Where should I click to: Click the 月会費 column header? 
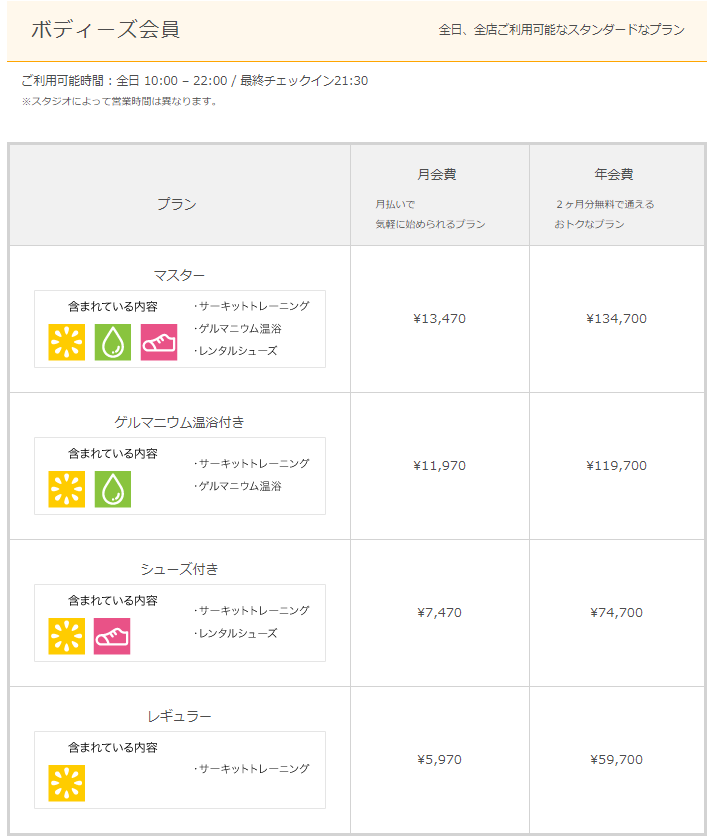[x=437, y=174]
